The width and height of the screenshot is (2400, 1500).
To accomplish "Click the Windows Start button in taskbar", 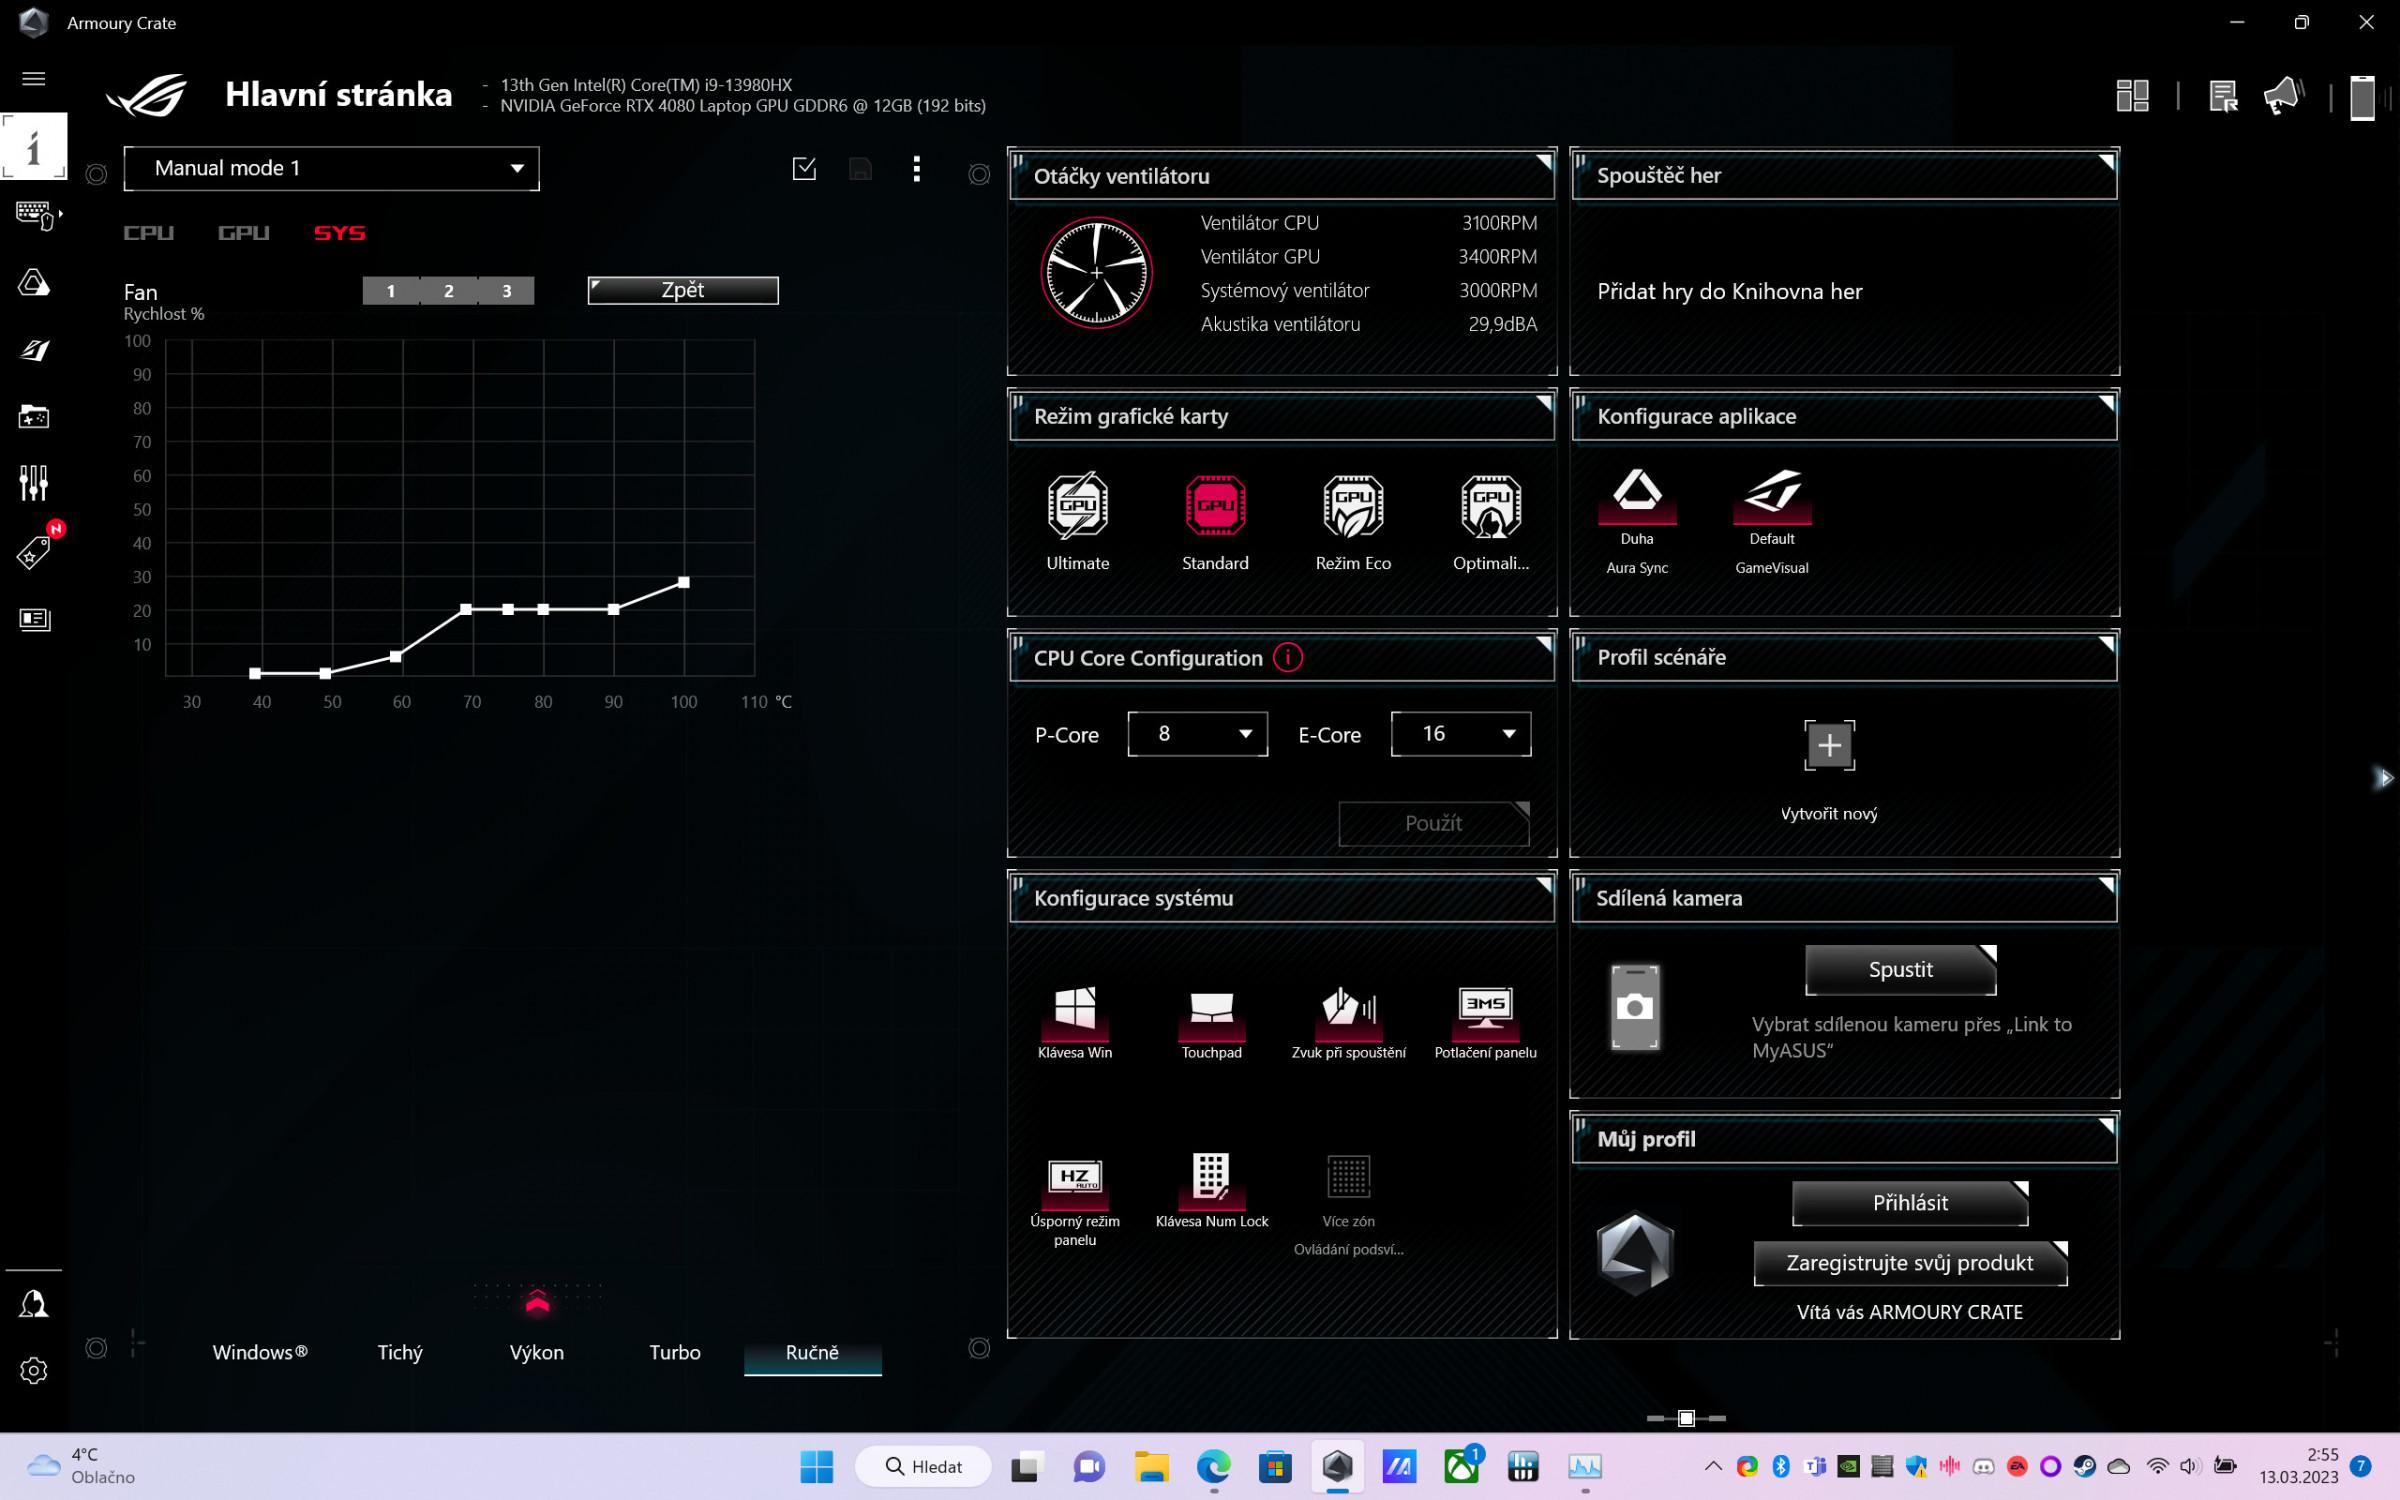I will [816, 1466].
